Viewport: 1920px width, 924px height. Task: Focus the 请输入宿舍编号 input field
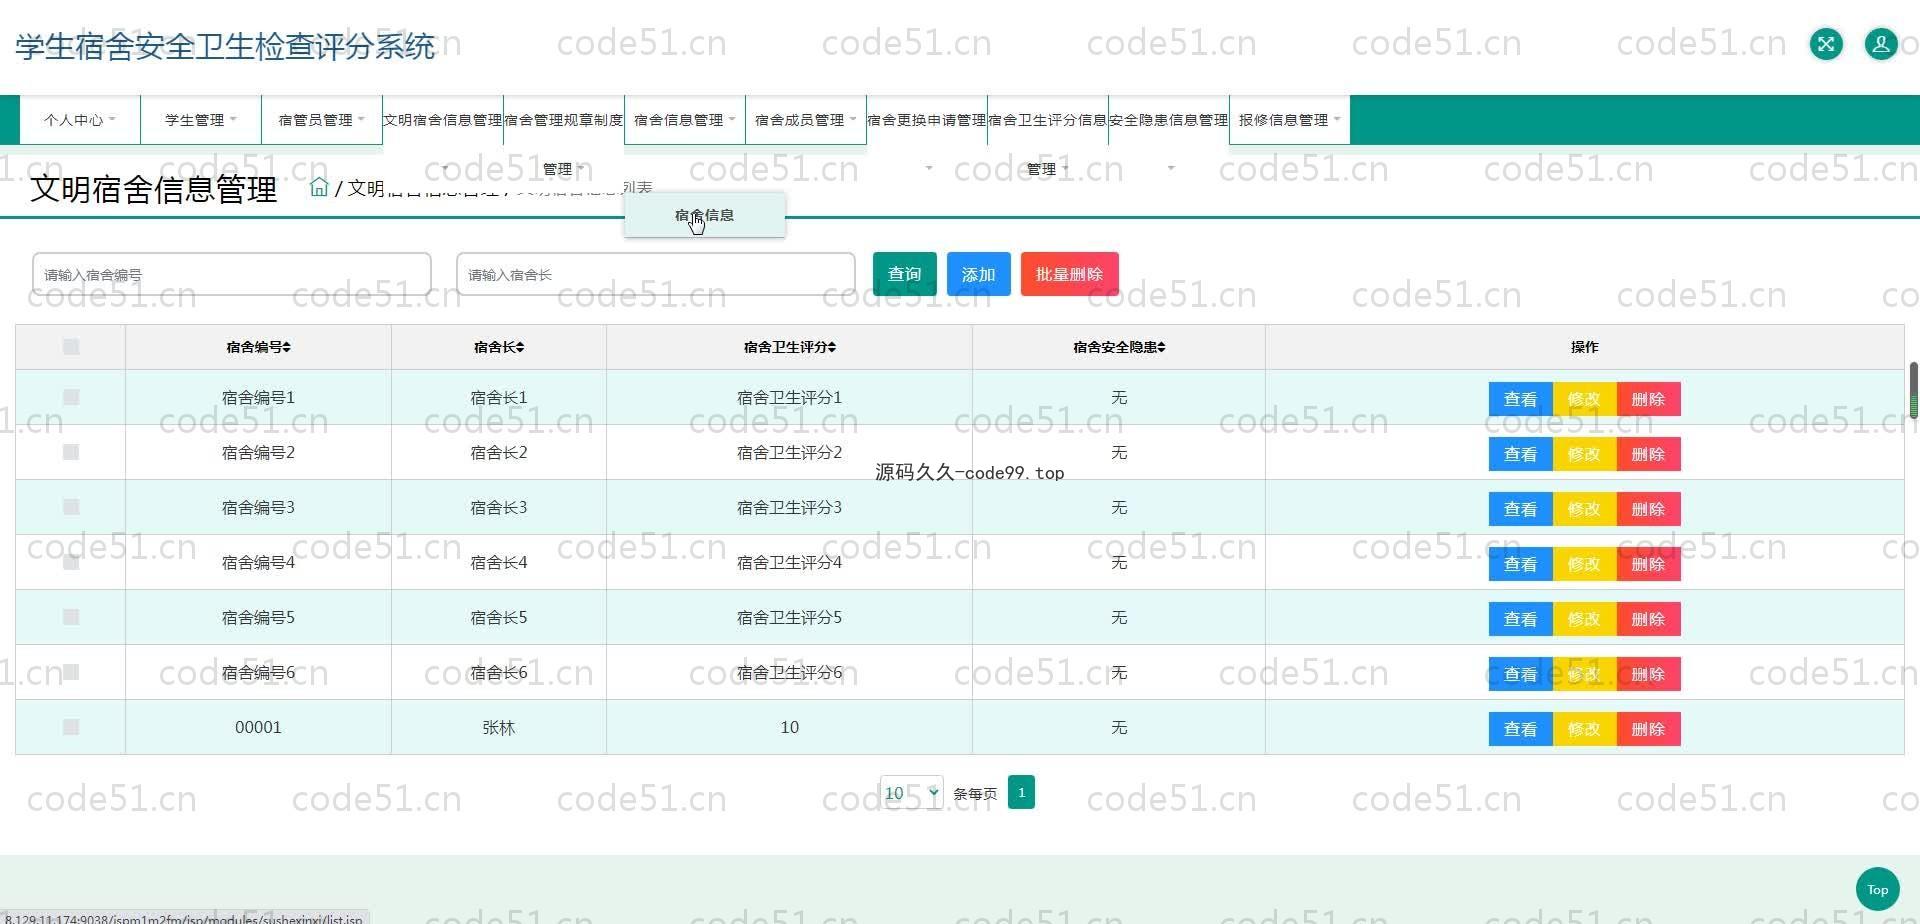click(x=232, y=274)
